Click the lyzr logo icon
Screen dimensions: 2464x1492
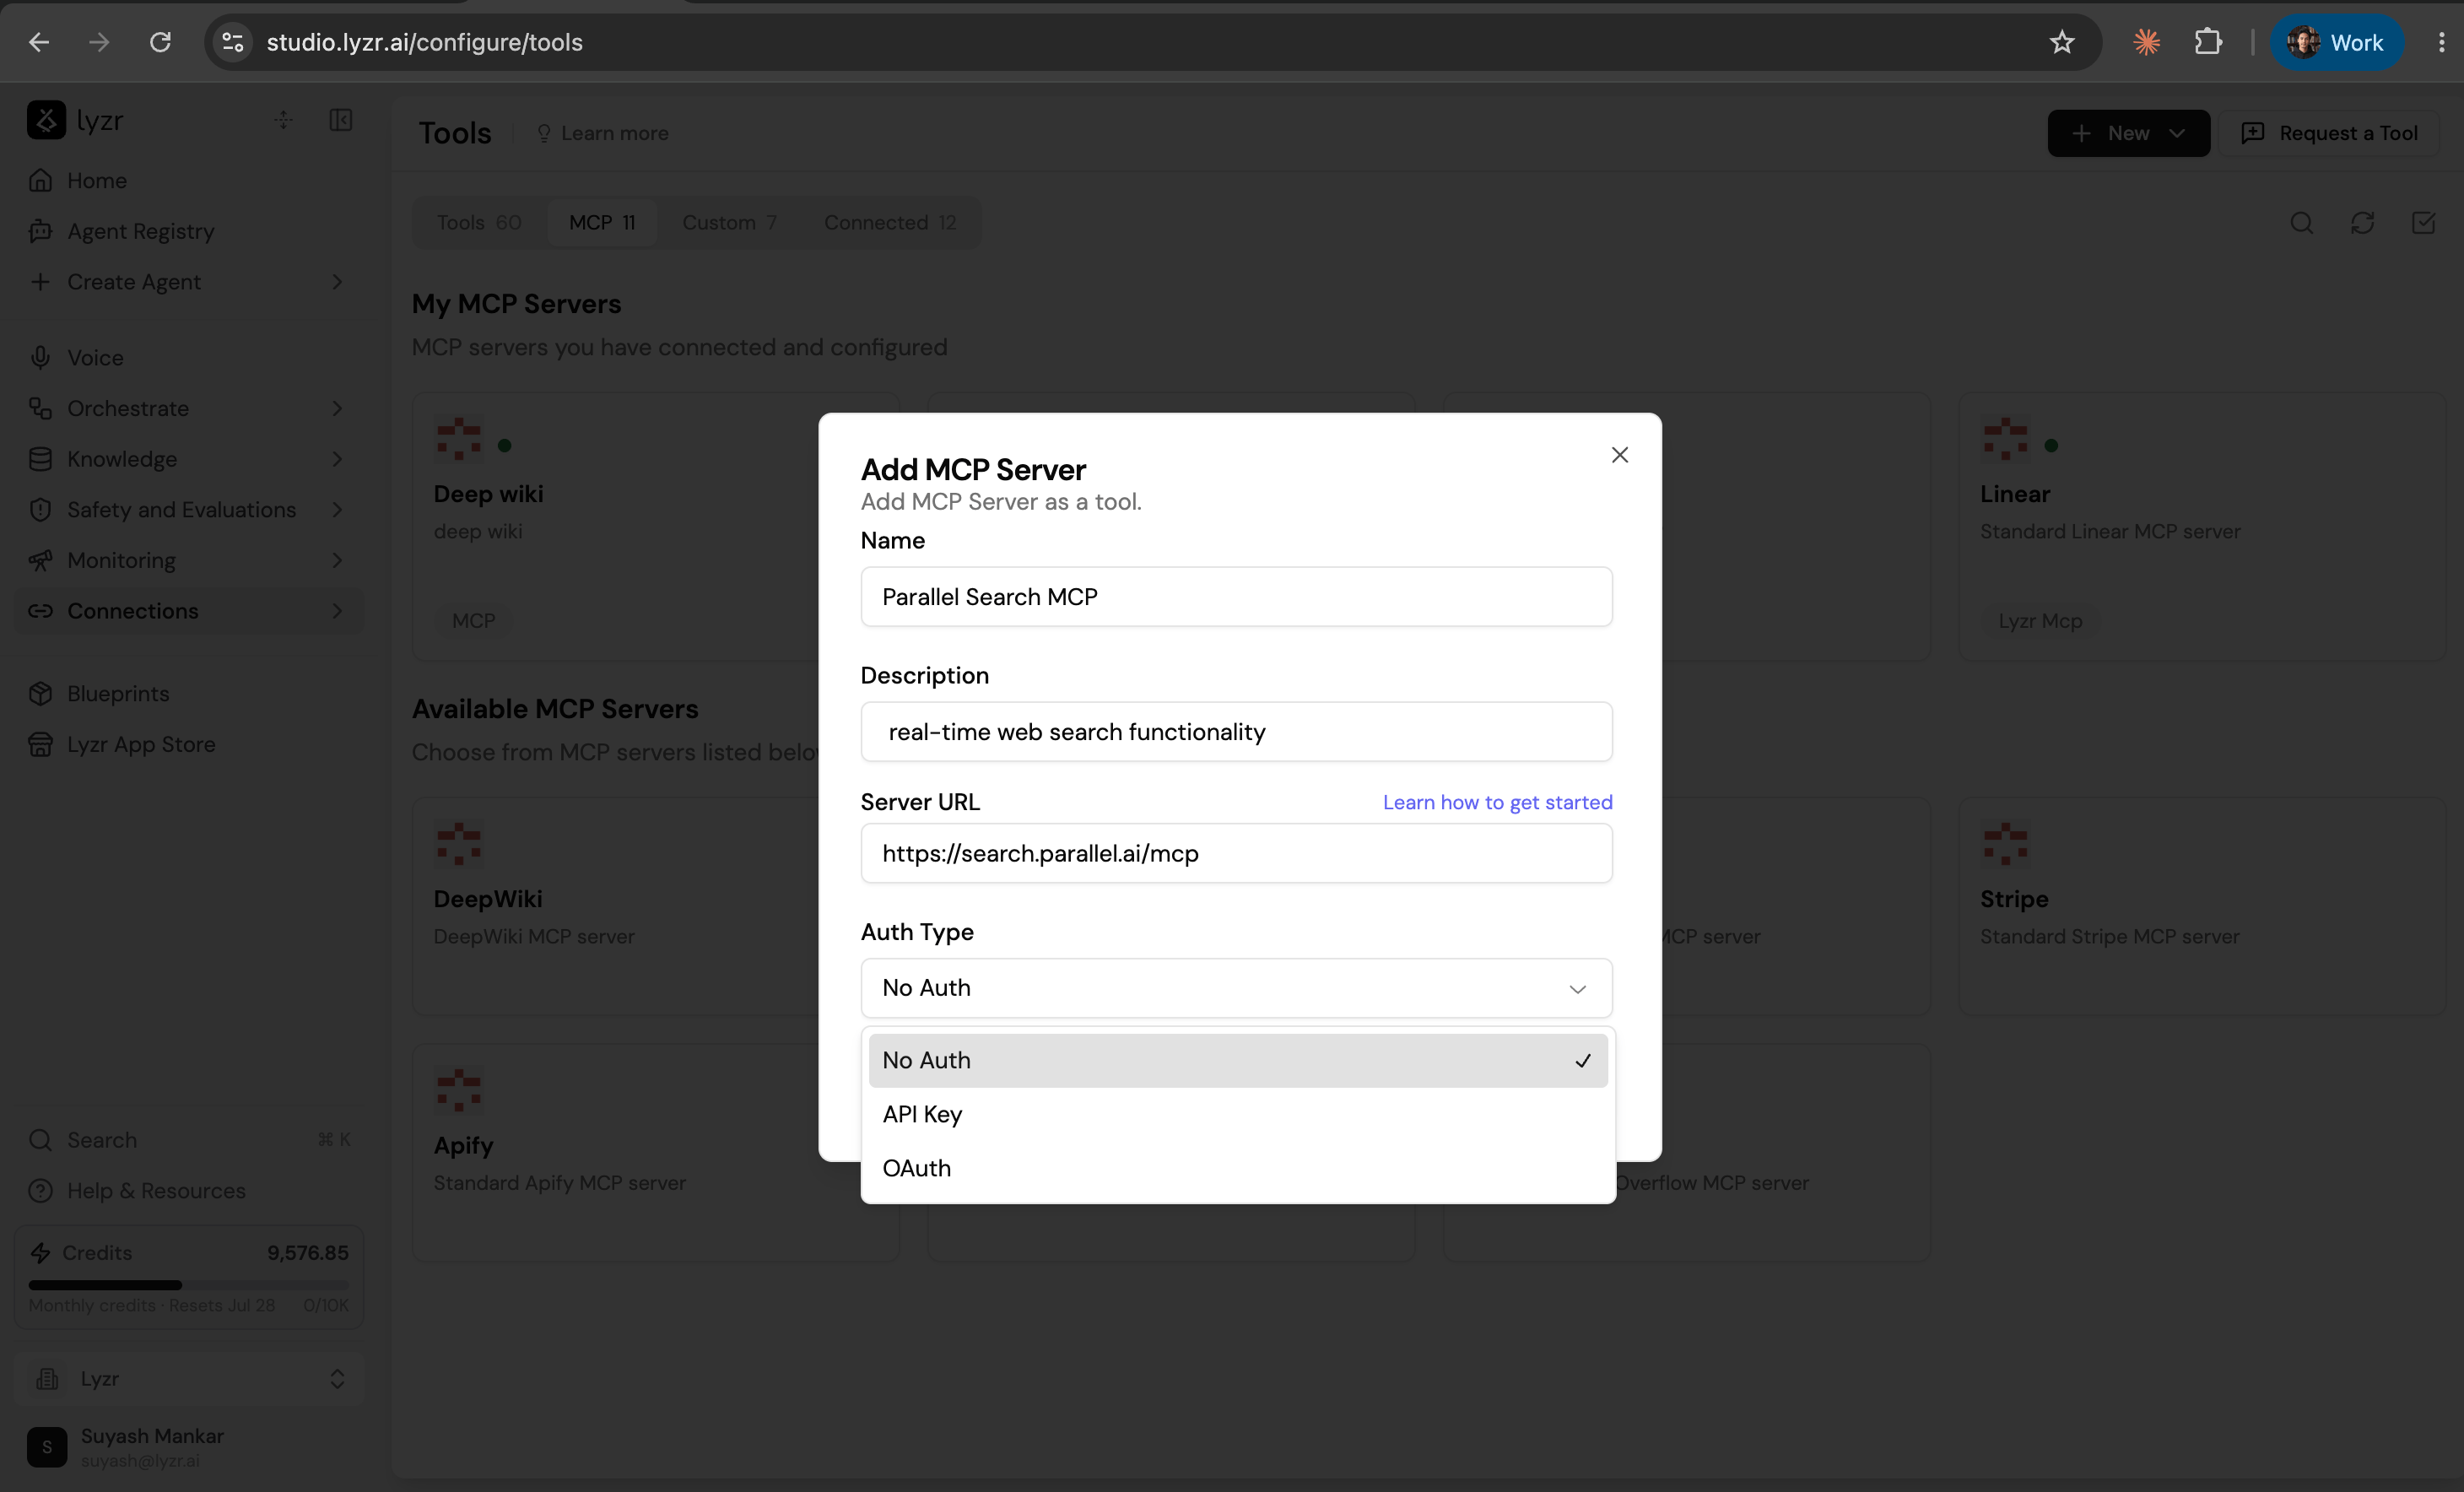(x=46, y=120)
